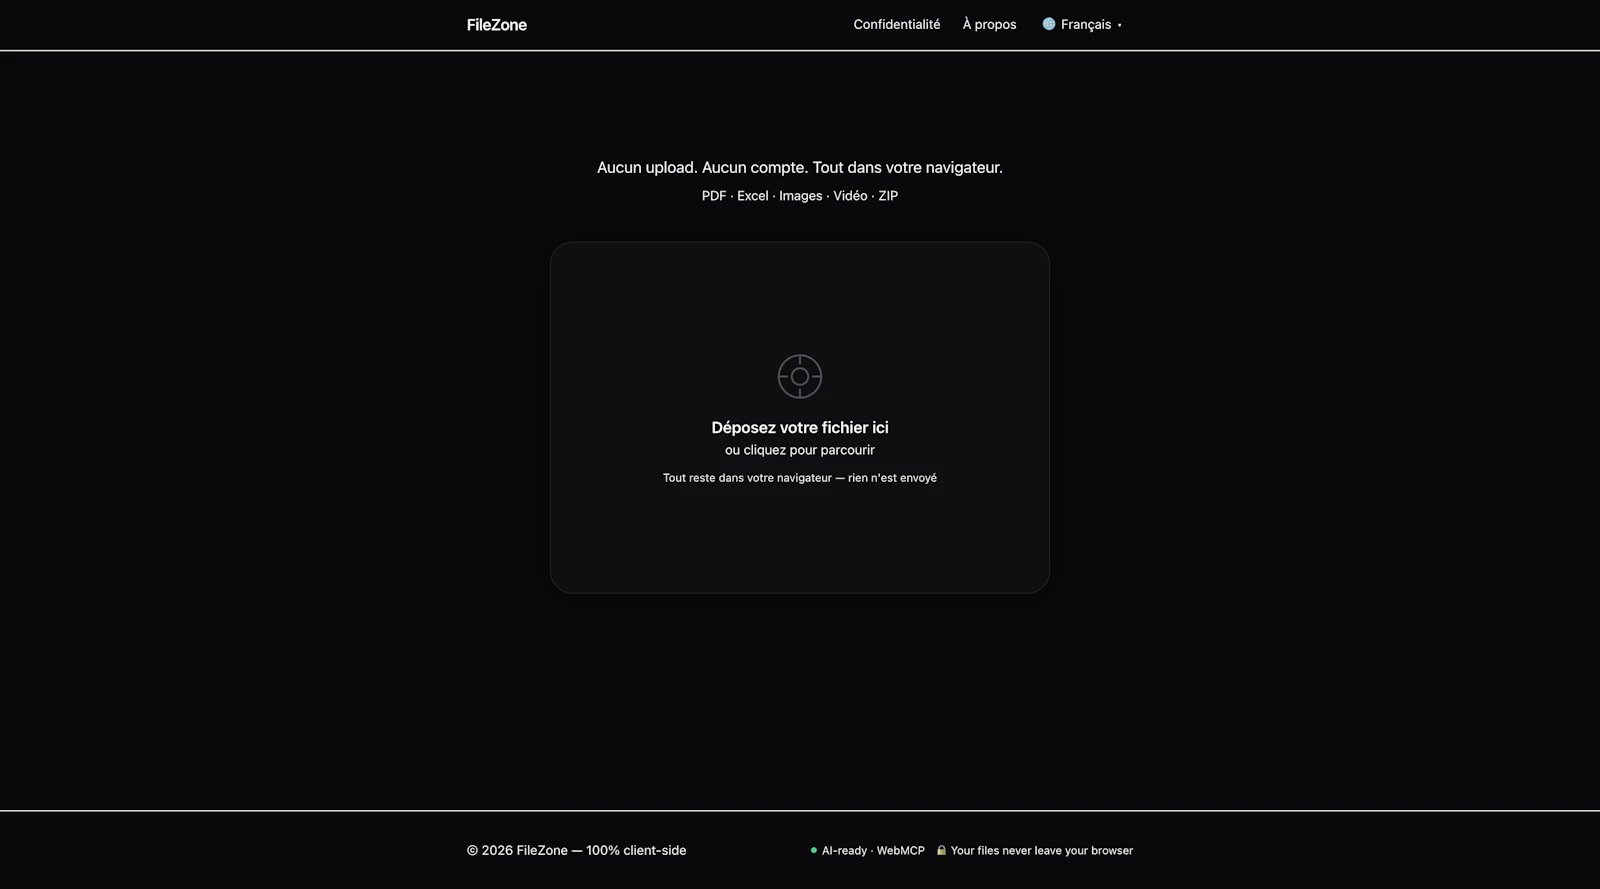Click "ou cliquez pour parcourir" text
The width and height of the screenshot is (1600, 889).
pos(800,450)
